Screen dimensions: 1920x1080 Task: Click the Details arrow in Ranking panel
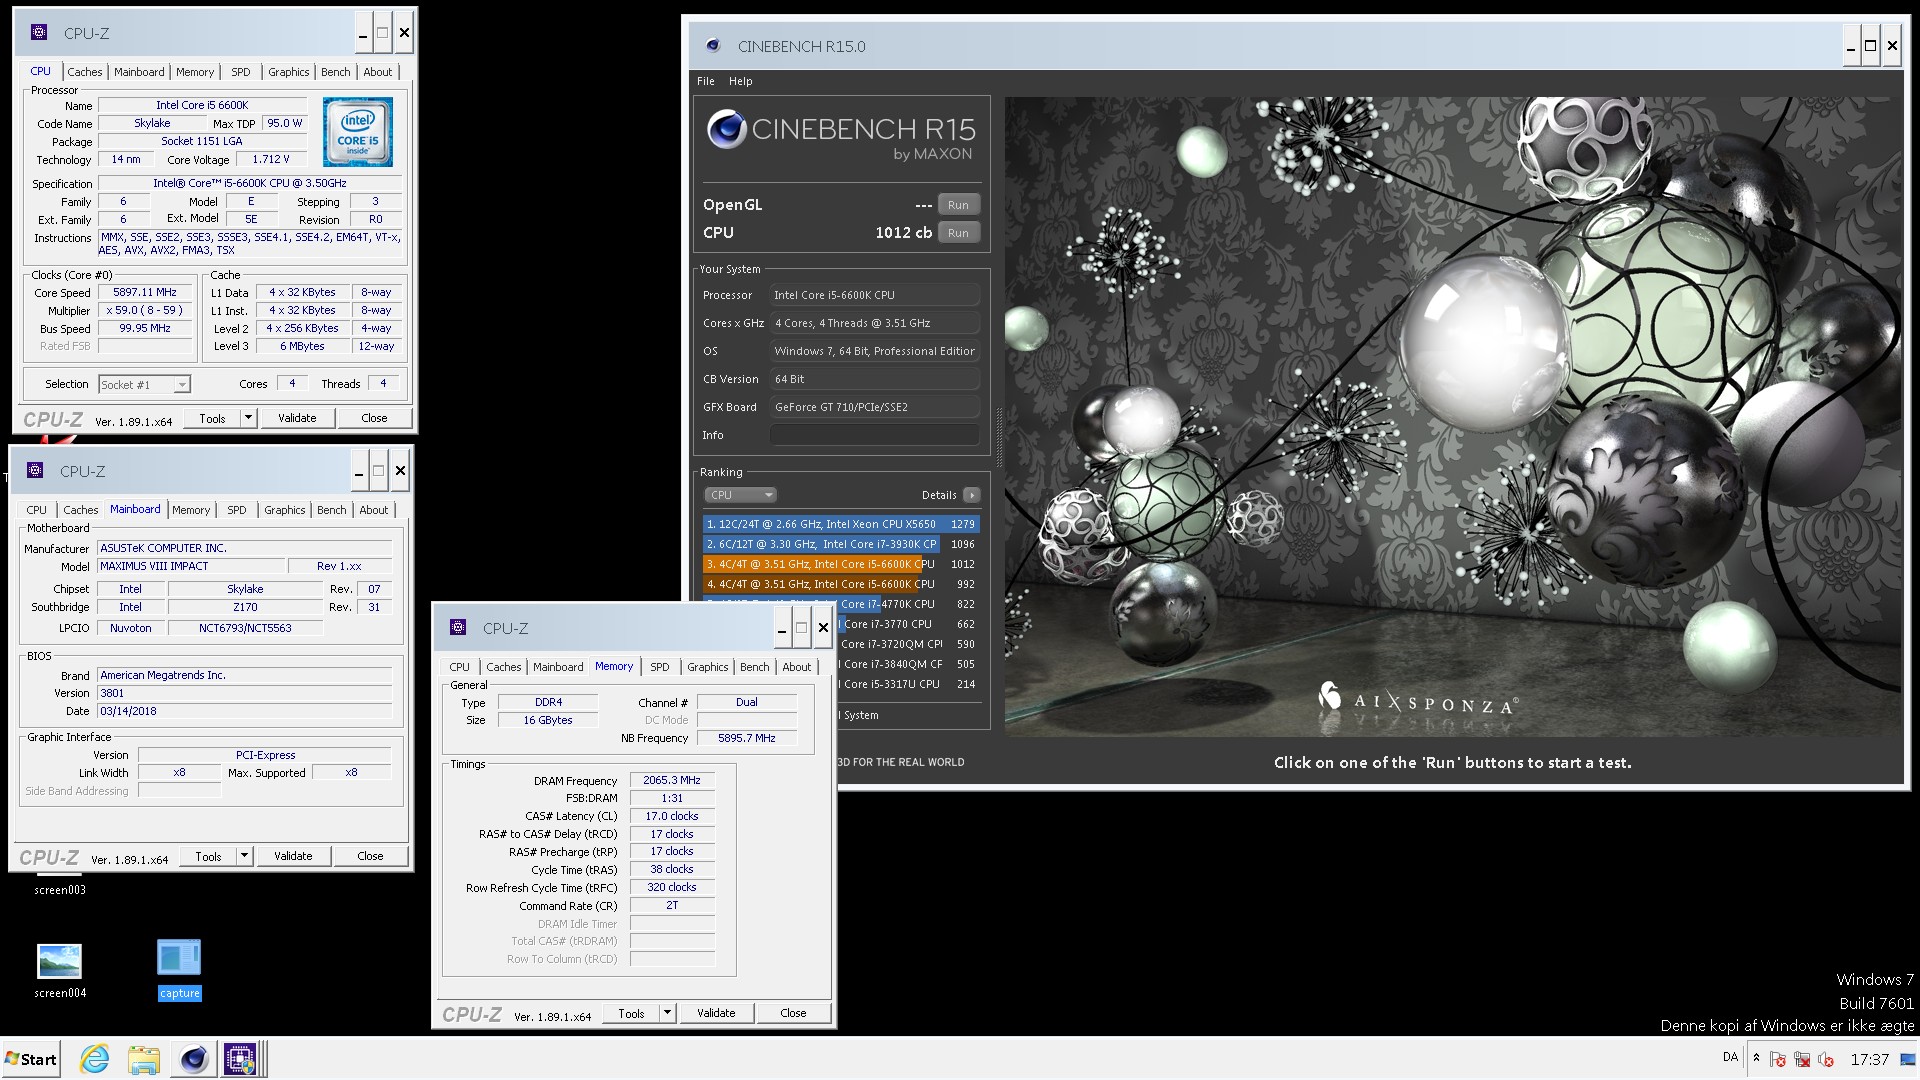coord(971,495)
